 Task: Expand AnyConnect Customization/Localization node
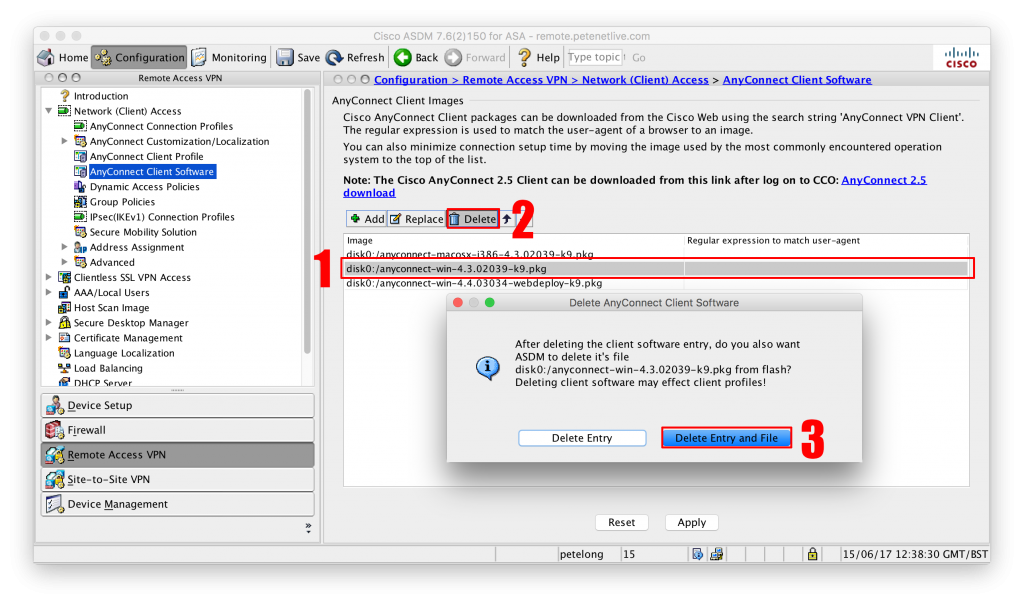64,141
